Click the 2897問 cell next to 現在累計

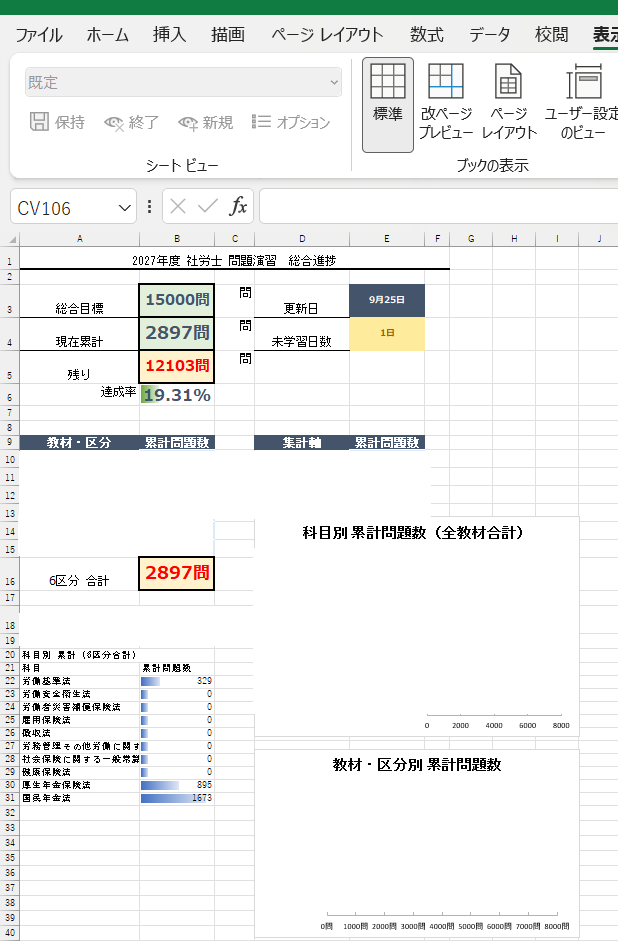click(x=177, y=333)
